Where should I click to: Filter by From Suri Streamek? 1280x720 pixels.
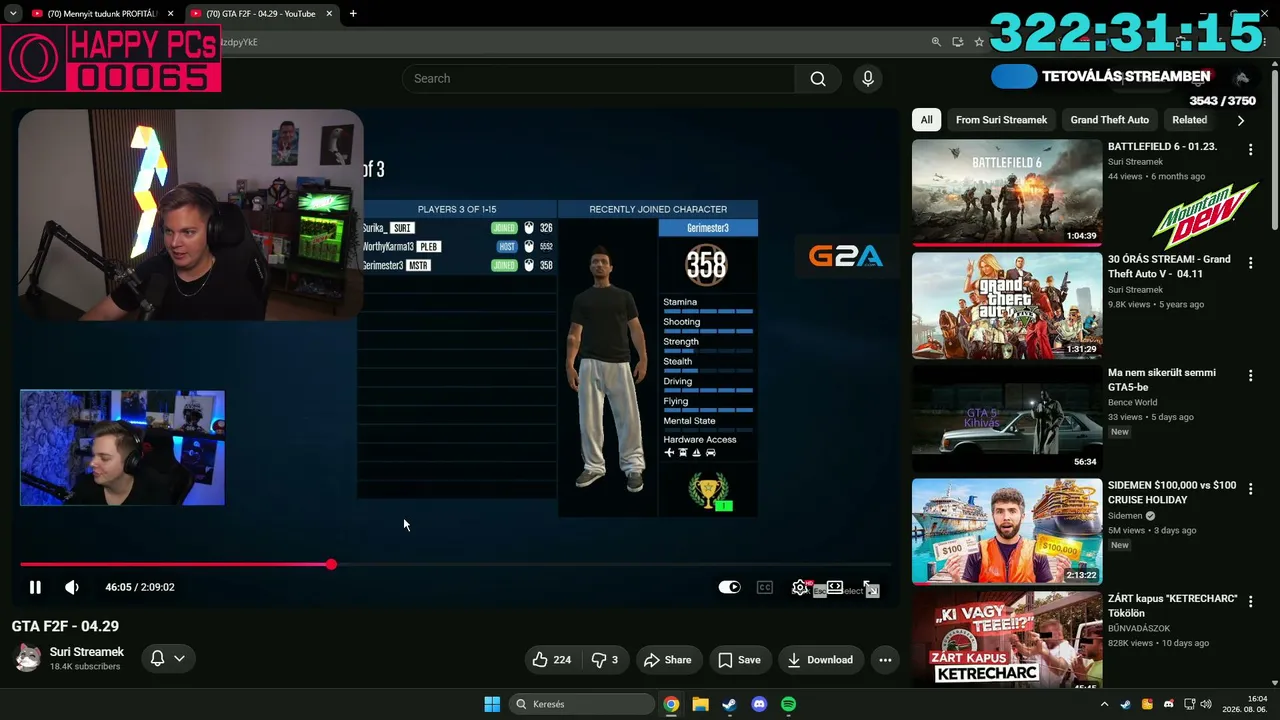pyautogui.click(x=1001, y=120)
